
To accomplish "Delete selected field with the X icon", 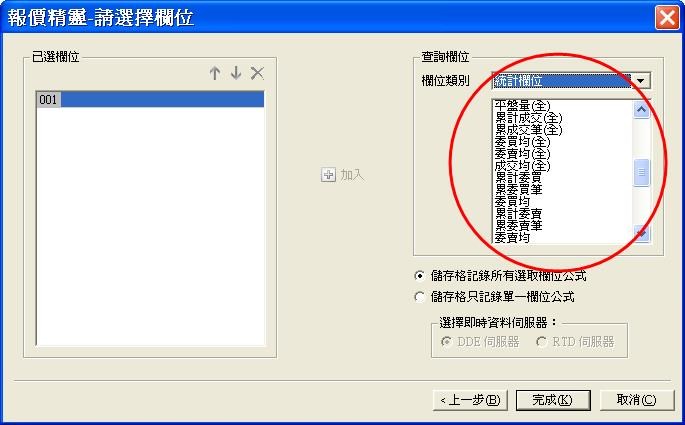I will tap(257, 73).
